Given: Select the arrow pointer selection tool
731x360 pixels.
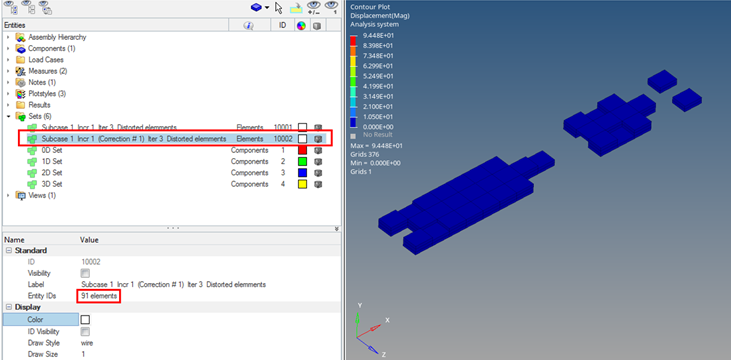Looking at the screenshot, I should tap(279, 7).
